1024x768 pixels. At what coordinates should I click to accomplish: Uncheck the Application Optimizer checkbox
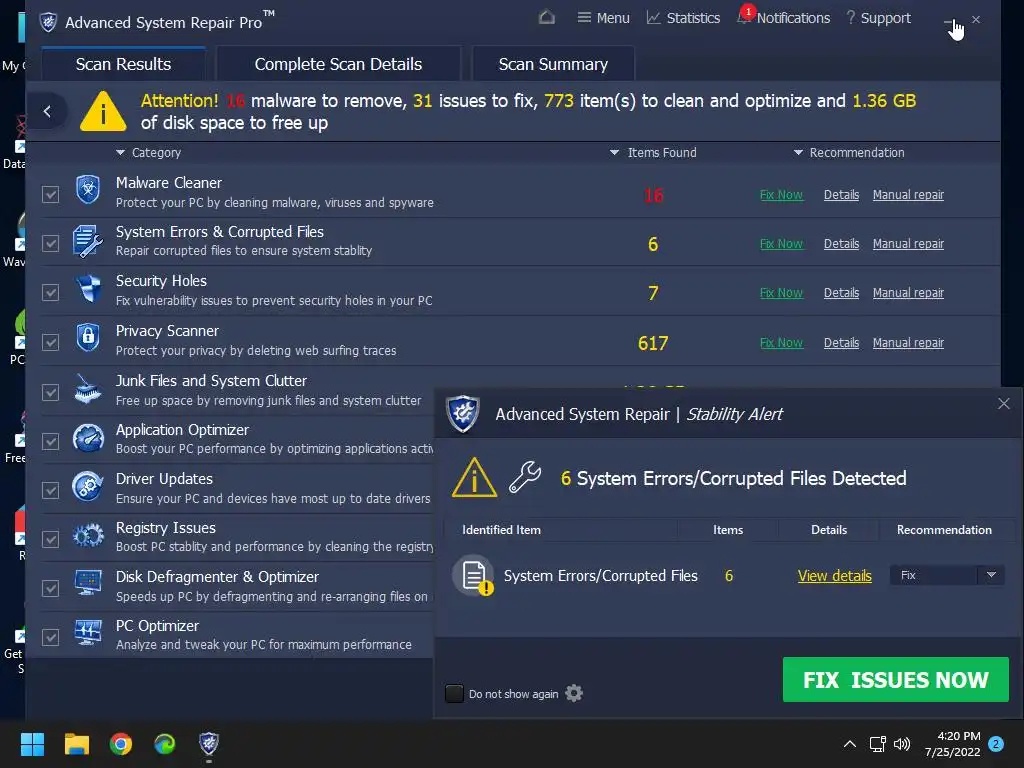click(50, 441)
